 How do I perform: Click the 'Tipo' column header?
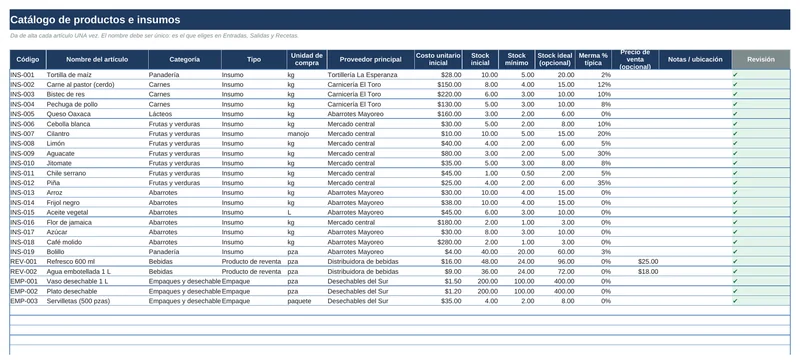(x=254, y=60)
